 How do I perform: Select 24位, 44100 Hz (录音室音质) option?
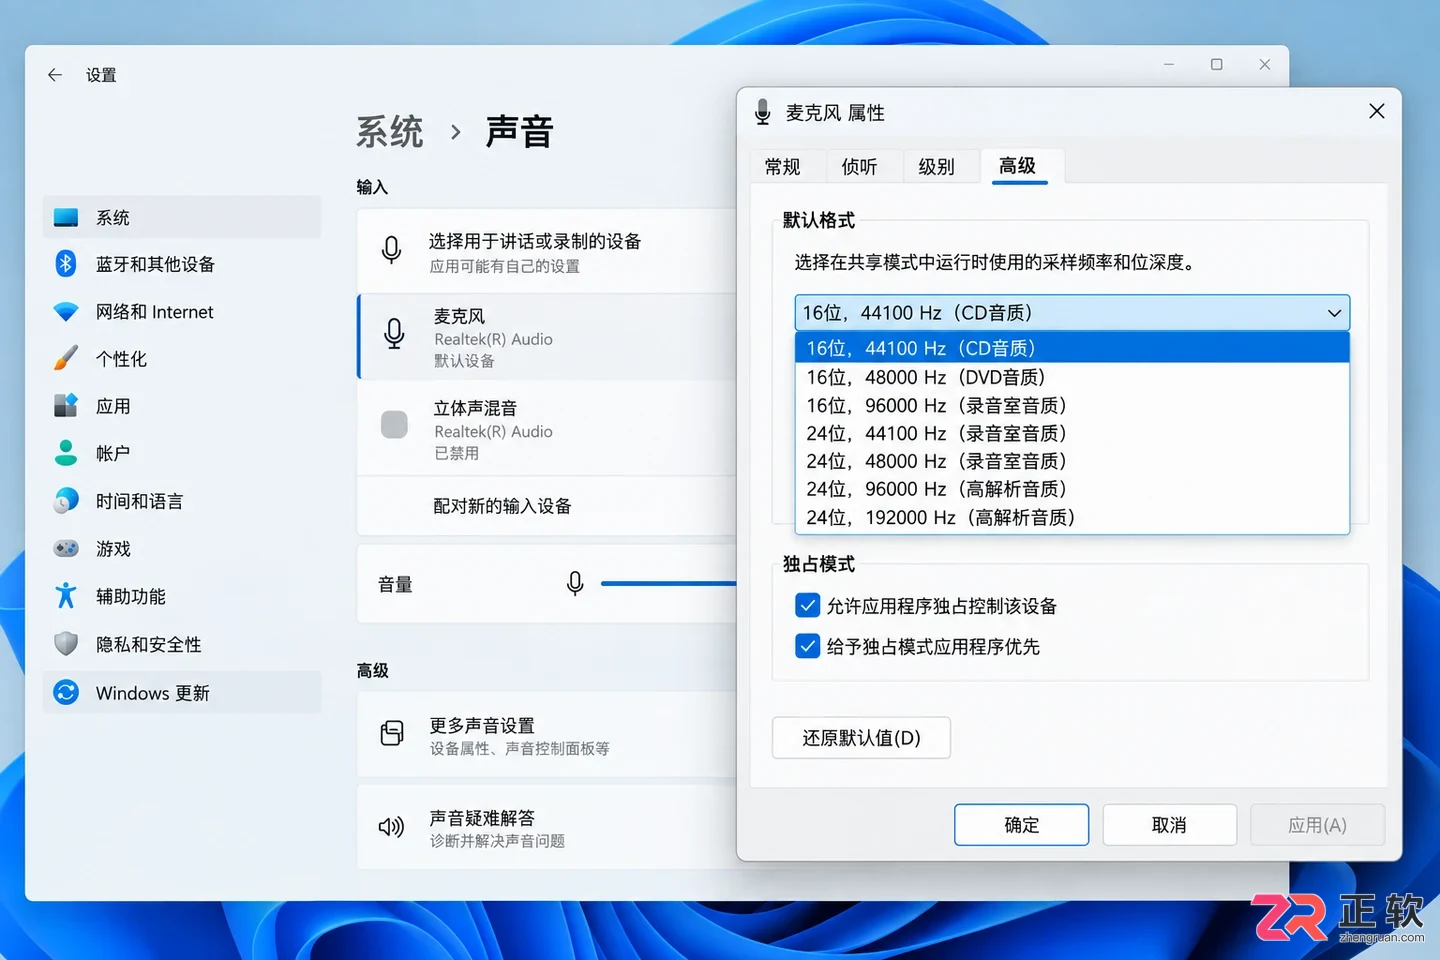pos(1072,433)
